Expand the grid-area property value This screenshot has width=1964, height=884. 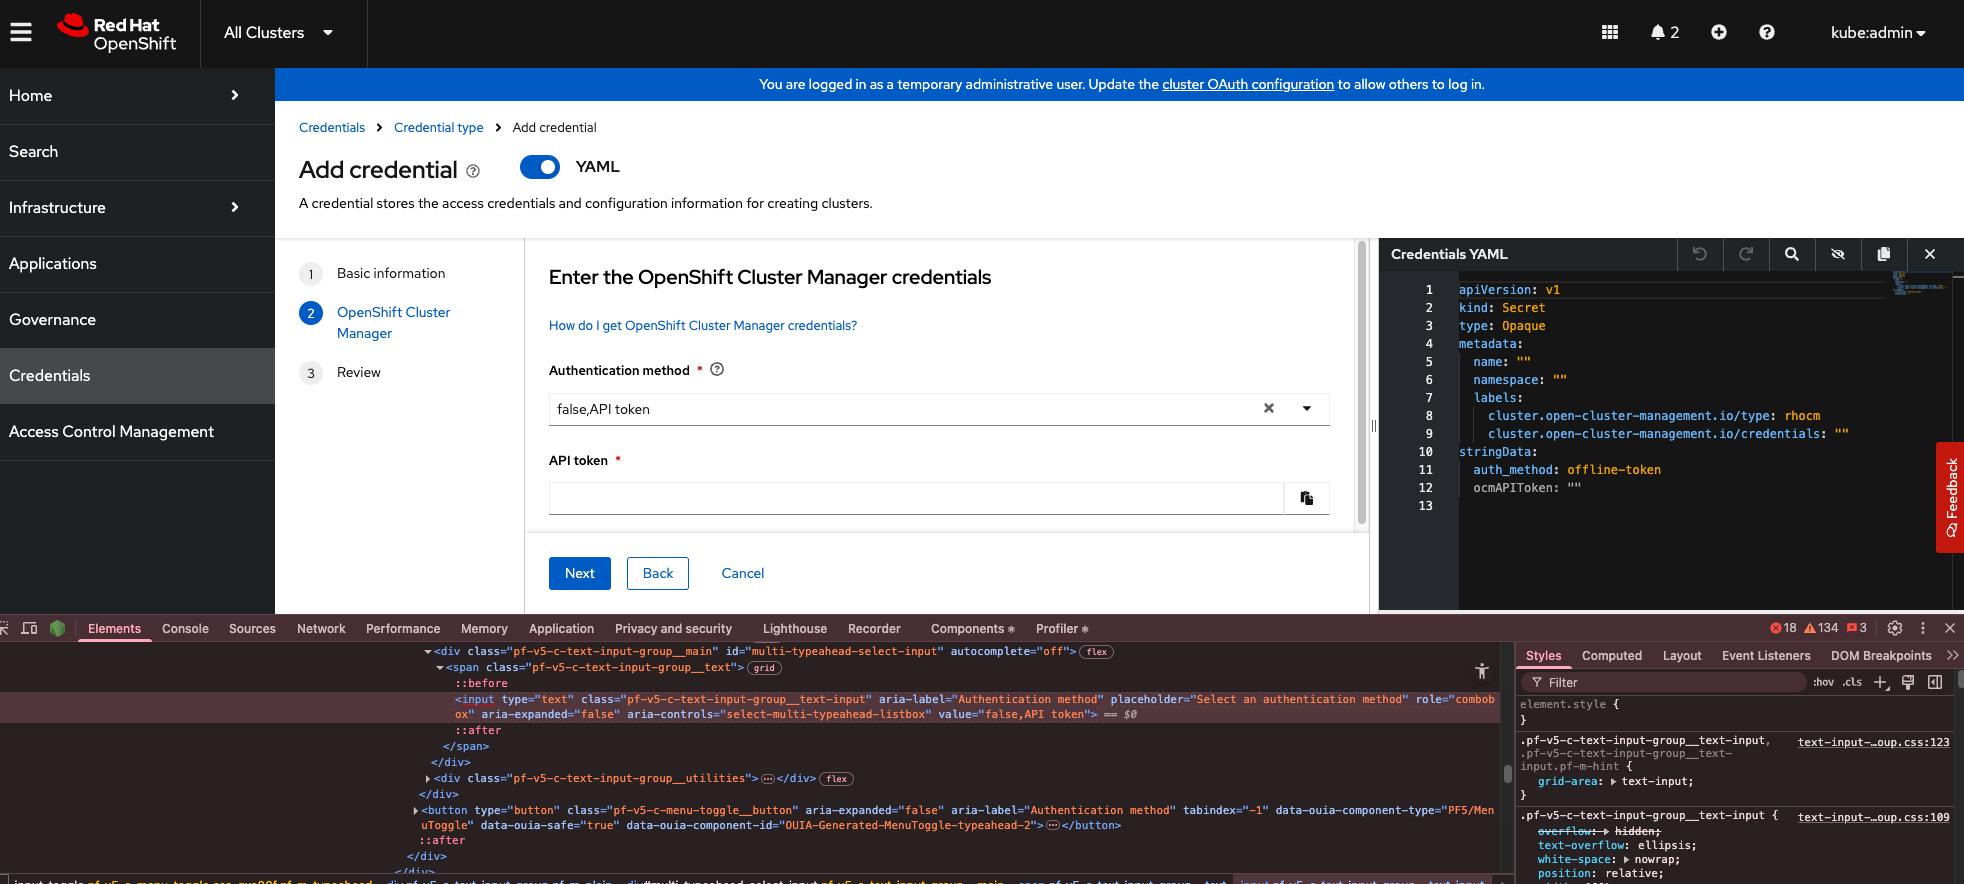(1613, 782)
